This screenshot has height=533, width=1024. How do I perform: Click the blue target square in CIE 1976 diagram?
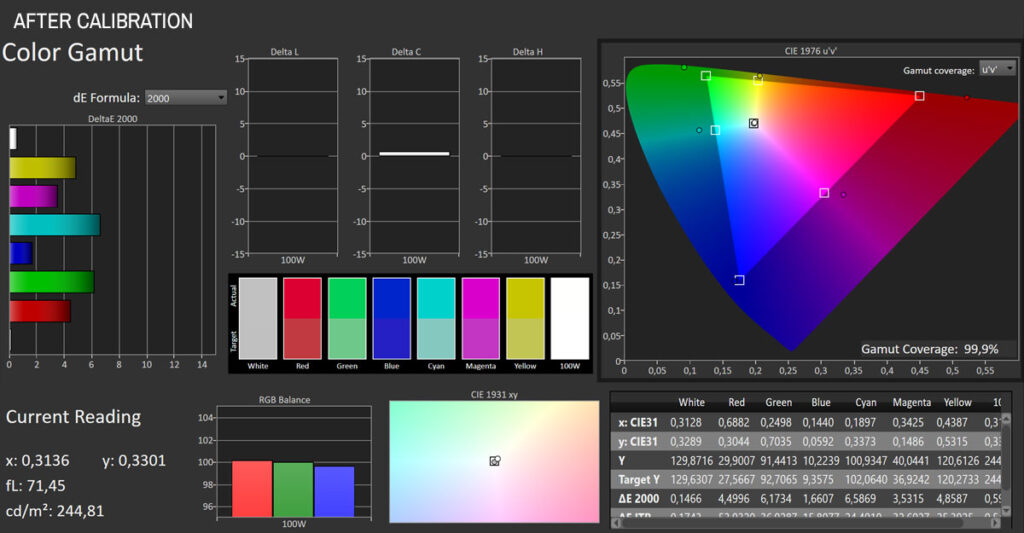[x=739, y=280]
